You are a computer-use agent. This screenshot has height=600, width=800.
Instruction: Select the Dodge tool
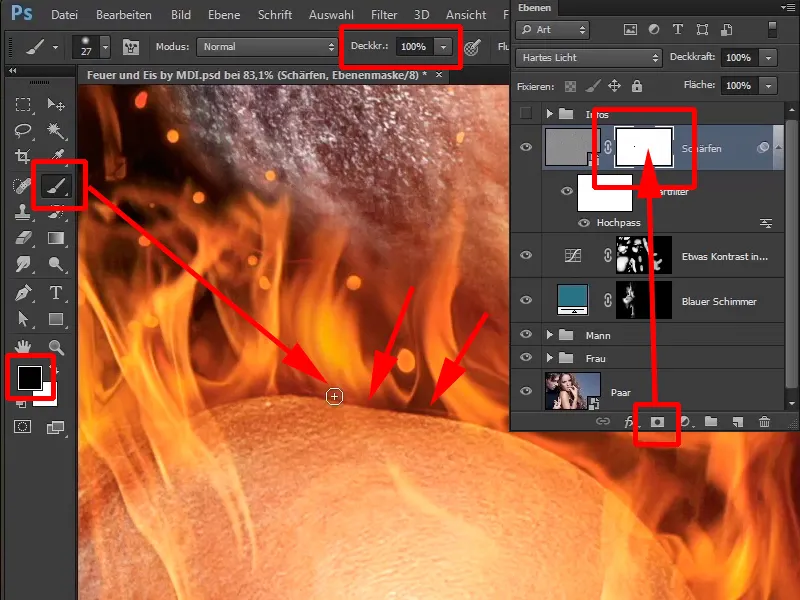pyautogui.click(x=56, y=263)
